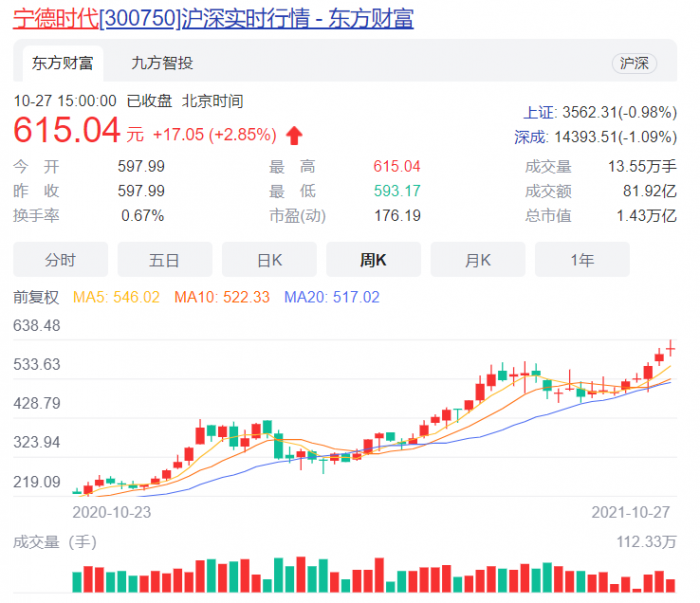Click 最高 value 615.04
700x603 pixels.
point(397,166)
